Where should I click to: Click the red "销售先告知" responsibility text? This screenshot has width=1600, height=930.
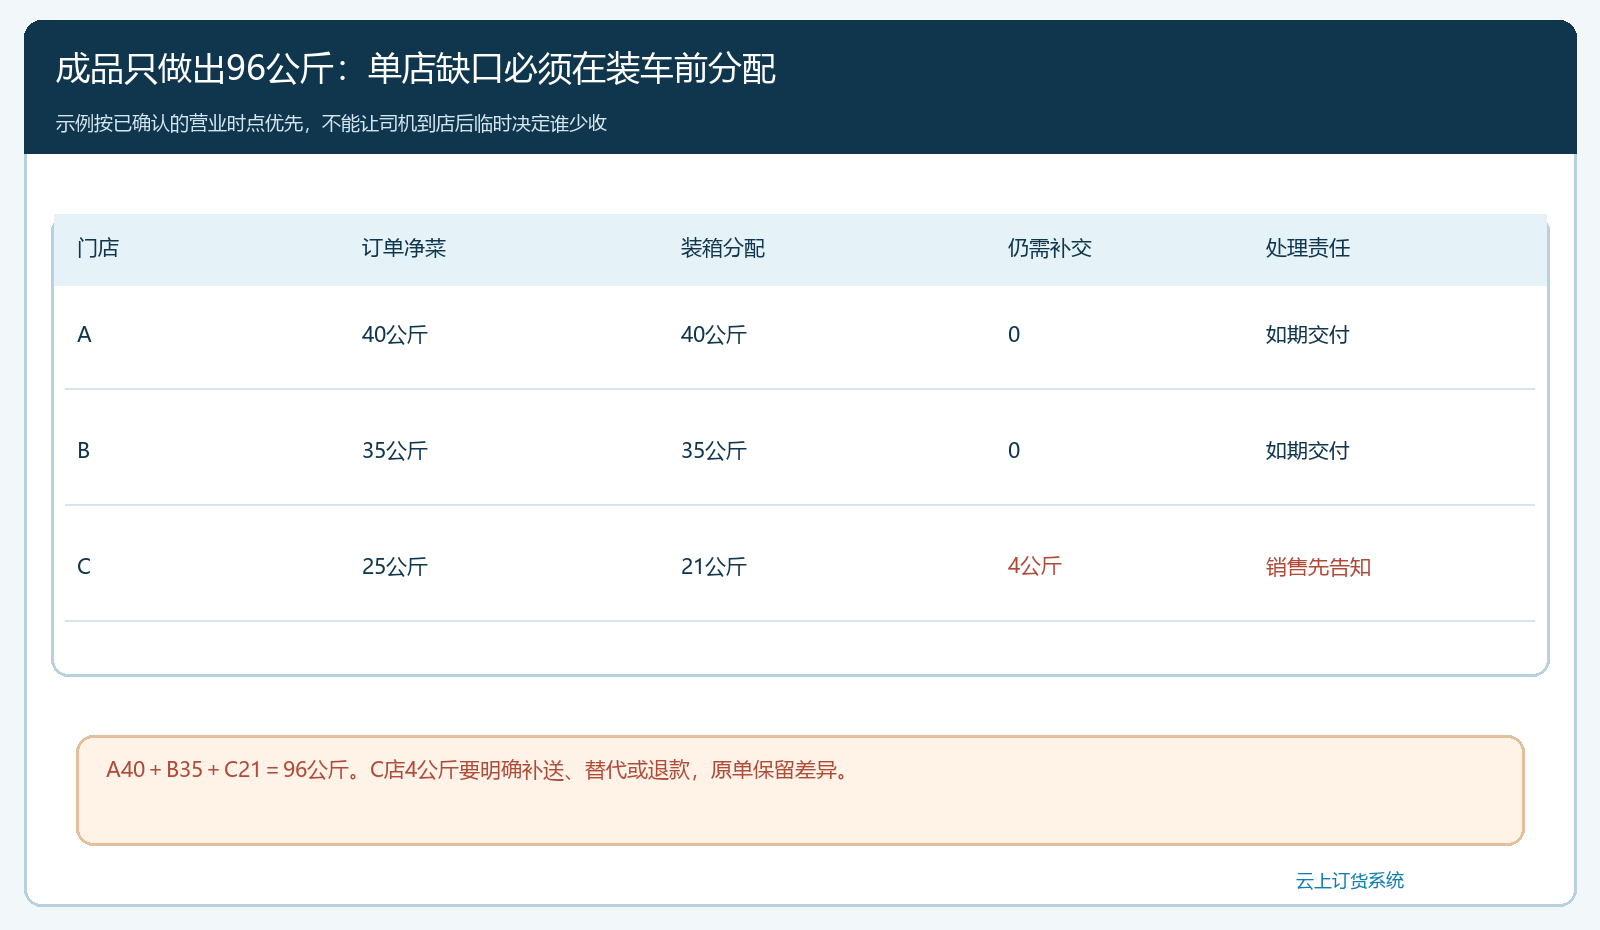click(x=1318, y=567)
